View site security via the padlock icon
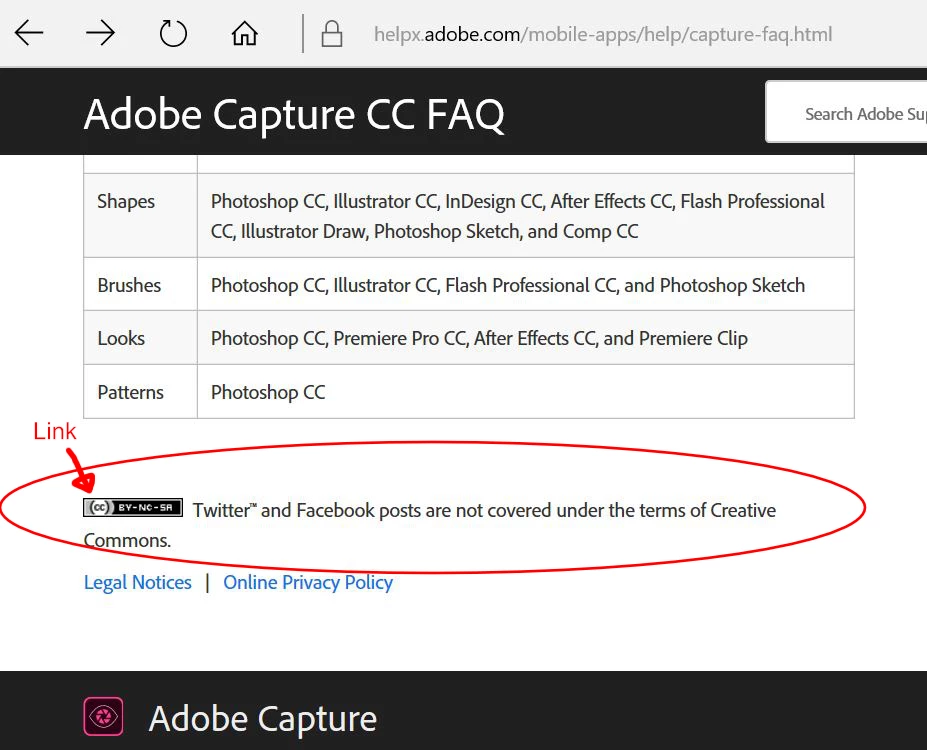The height and width of the screenshot is (750, 927). click(332, 34)
